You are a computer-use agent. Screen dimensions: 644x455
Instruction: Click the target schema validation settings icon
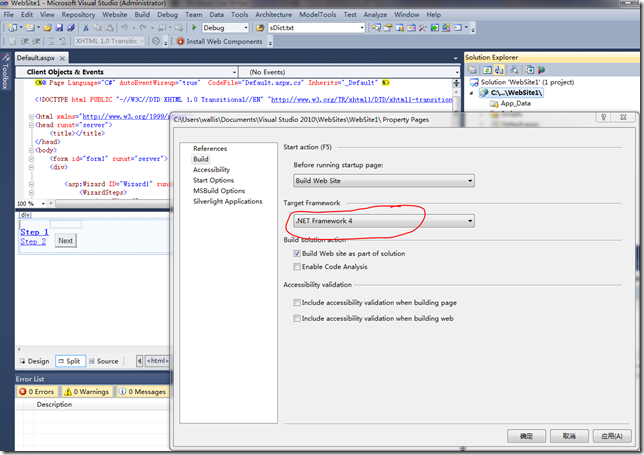(x=156, y=41)
